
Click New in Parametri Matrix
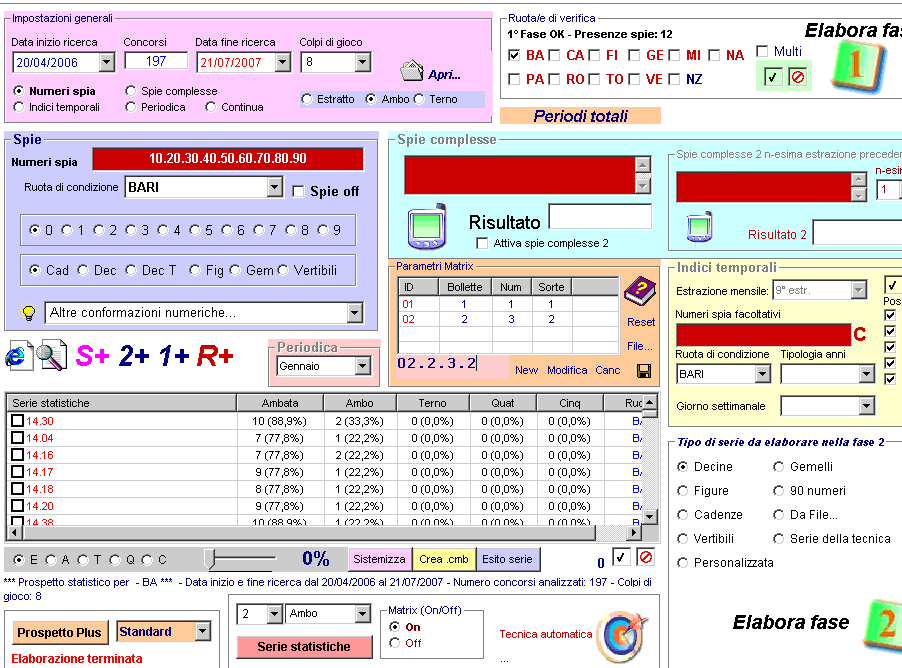(526, 371)
